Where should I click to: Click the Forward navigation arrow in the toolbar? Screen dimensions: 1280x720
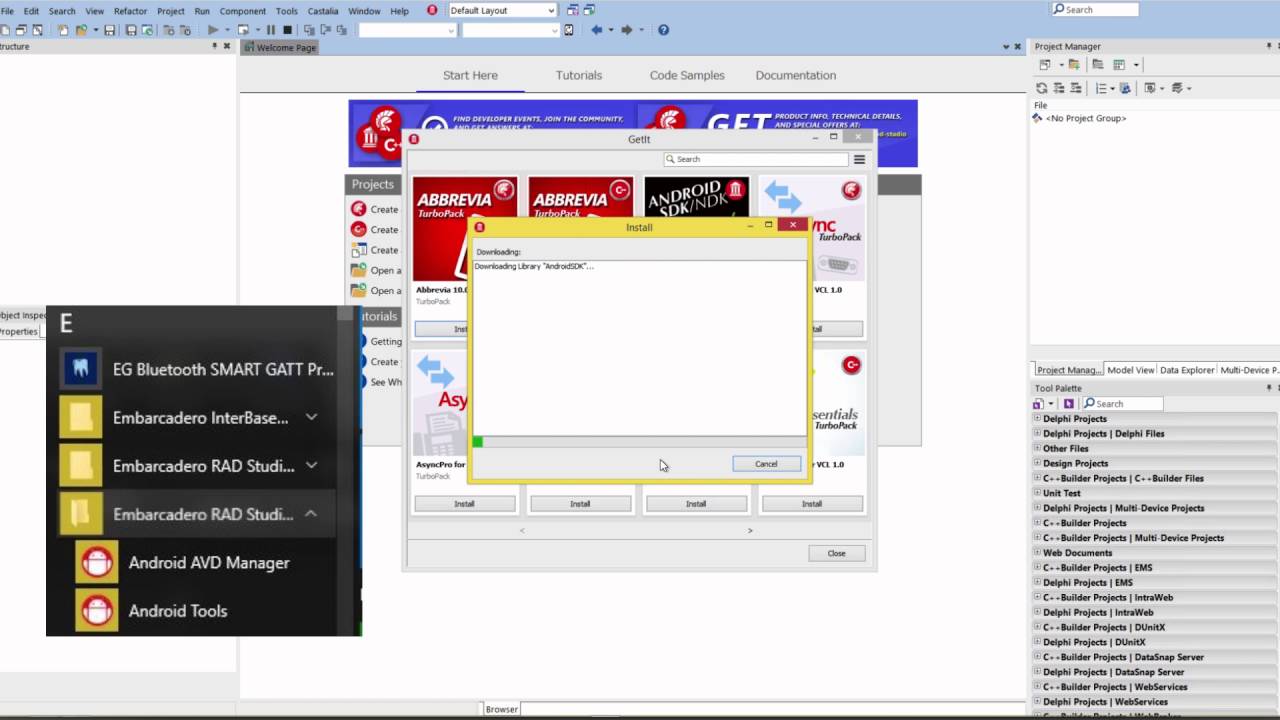(627, 30)
